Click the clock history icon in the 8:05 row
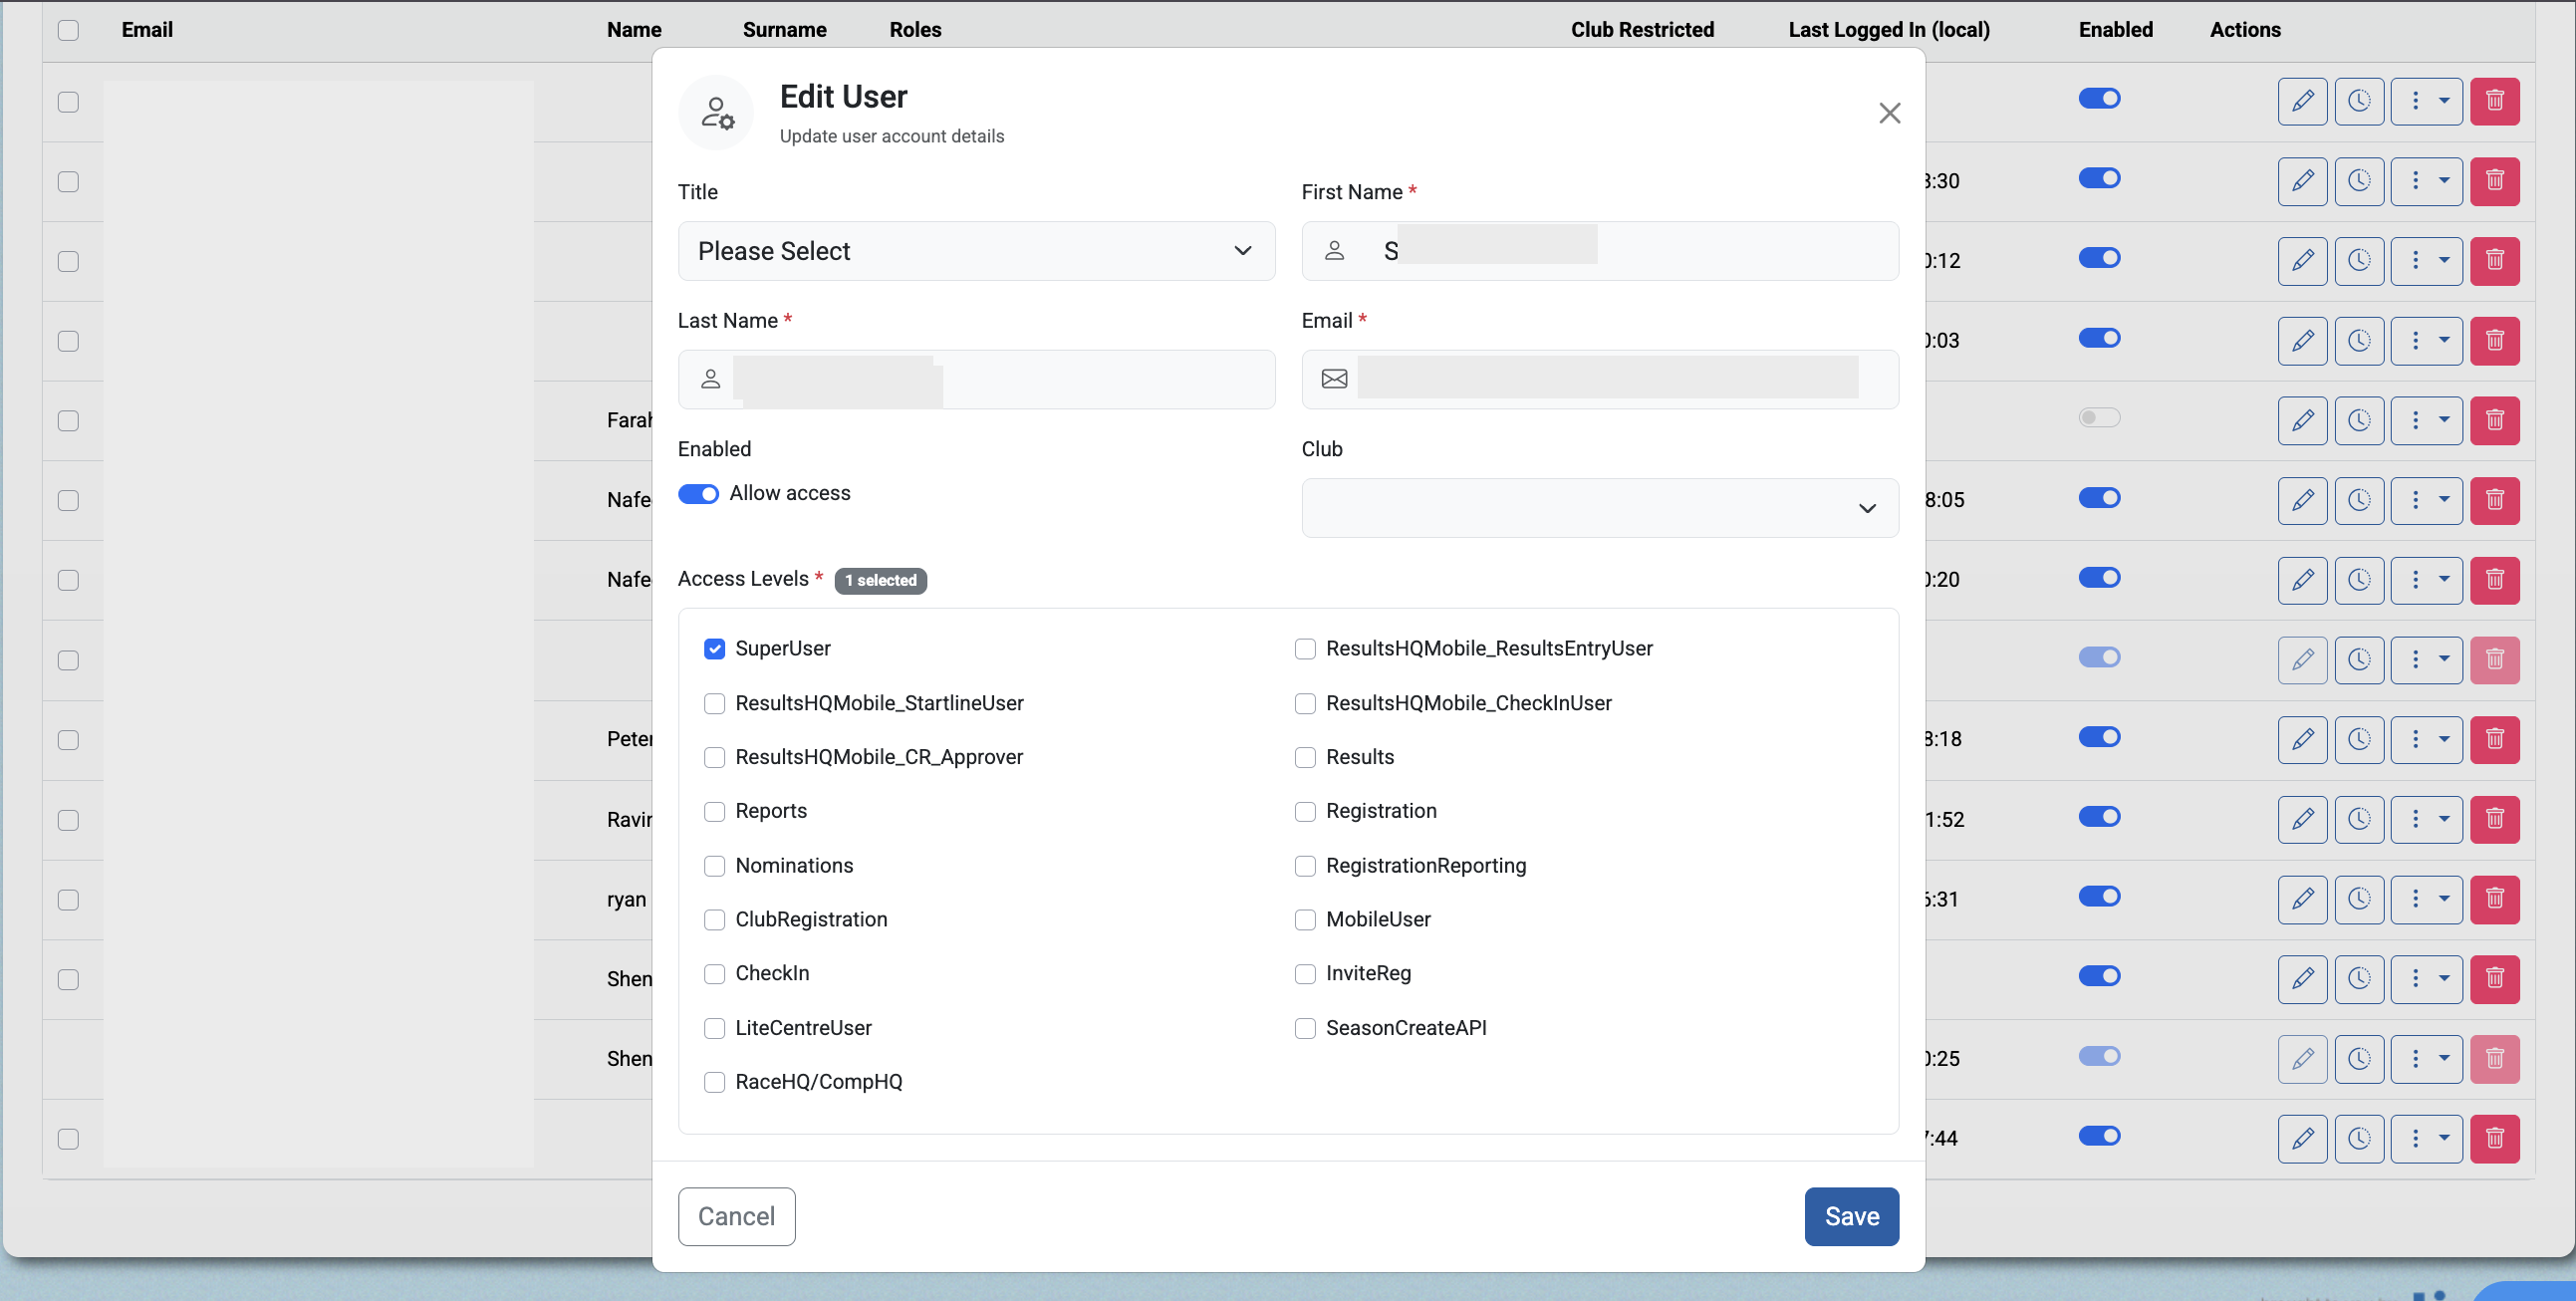This screenshot has height=1301, width=2576. click(x=2359, y=500)
